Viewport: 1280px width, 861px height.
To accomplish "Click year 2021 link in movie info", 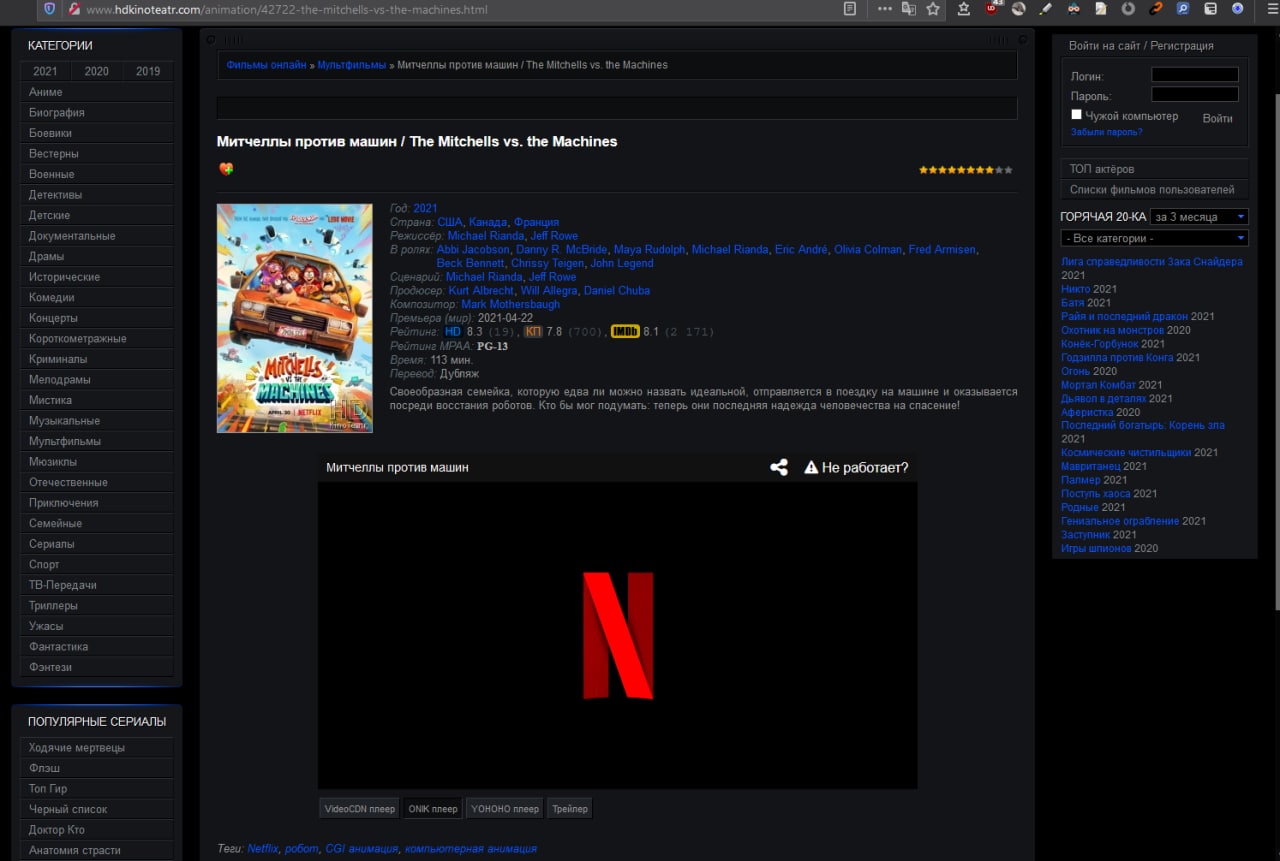I will tap(425, 209).
